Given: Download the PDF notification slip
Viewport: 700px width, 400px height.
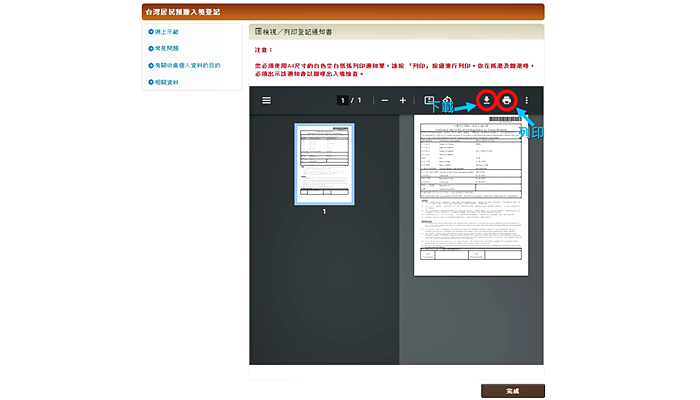Looking at the screenshot, I should click(x=486, y=100).
